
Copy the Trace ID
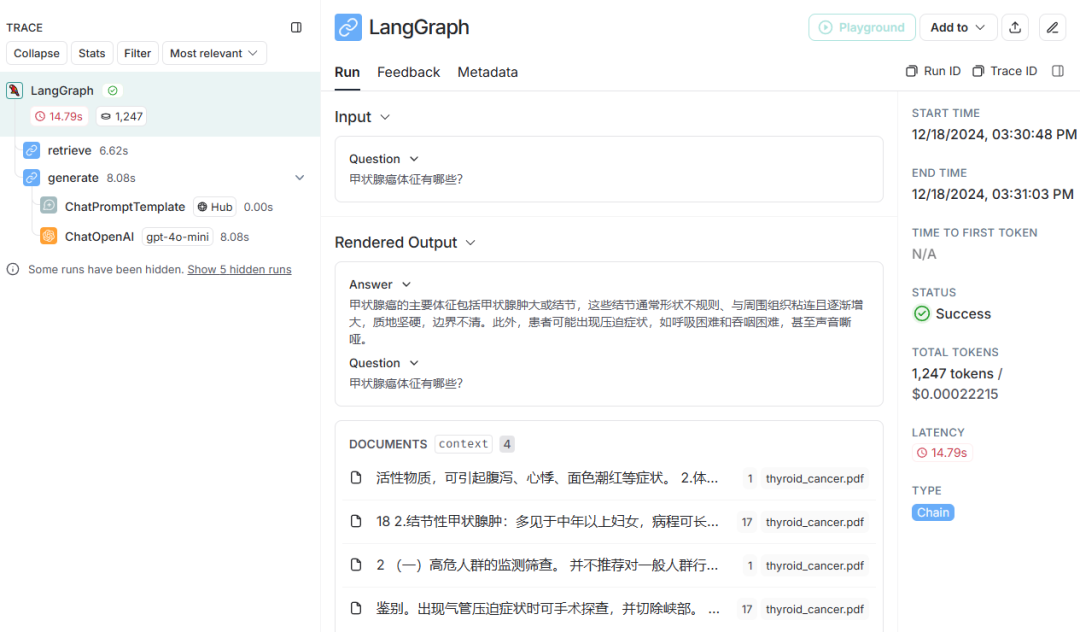[x=1004, y=71]
